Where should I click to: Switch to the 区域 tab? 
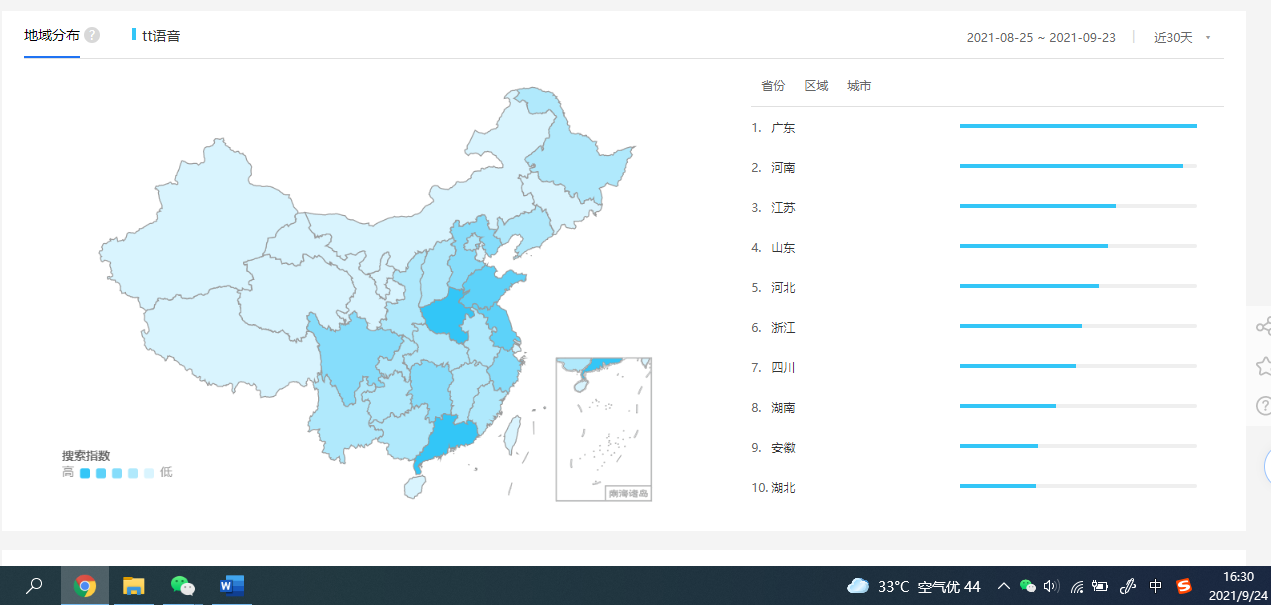[817, 86]
